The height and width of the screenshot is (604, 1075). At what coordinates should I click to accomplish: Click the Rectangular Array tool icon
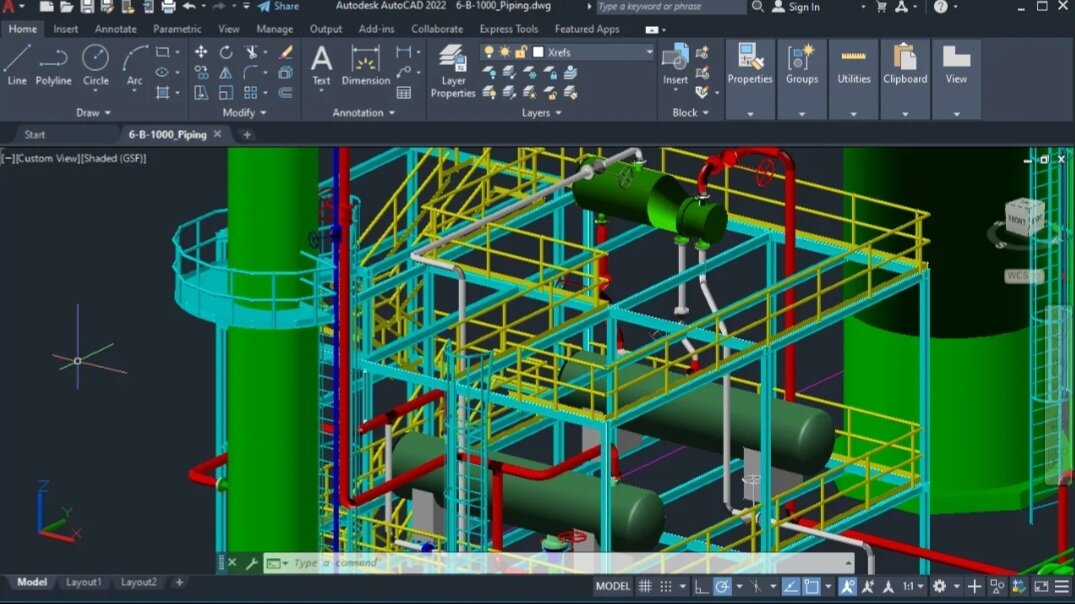point(251,93)
